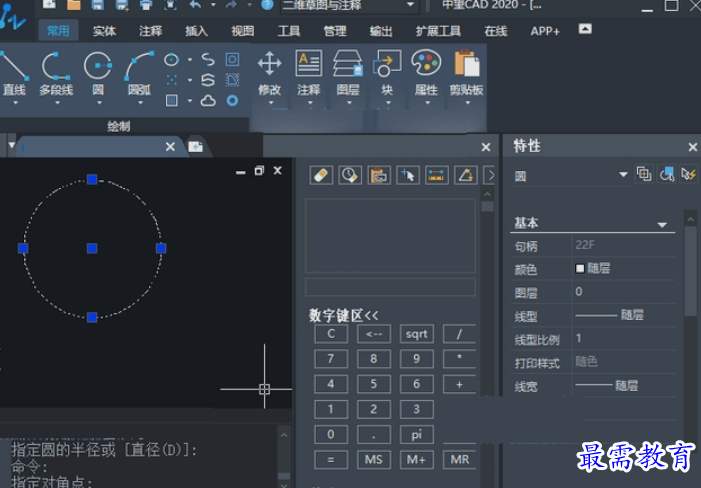
Task: Switch to the 工具 ribbon tab
Action: tap(289, 31)
